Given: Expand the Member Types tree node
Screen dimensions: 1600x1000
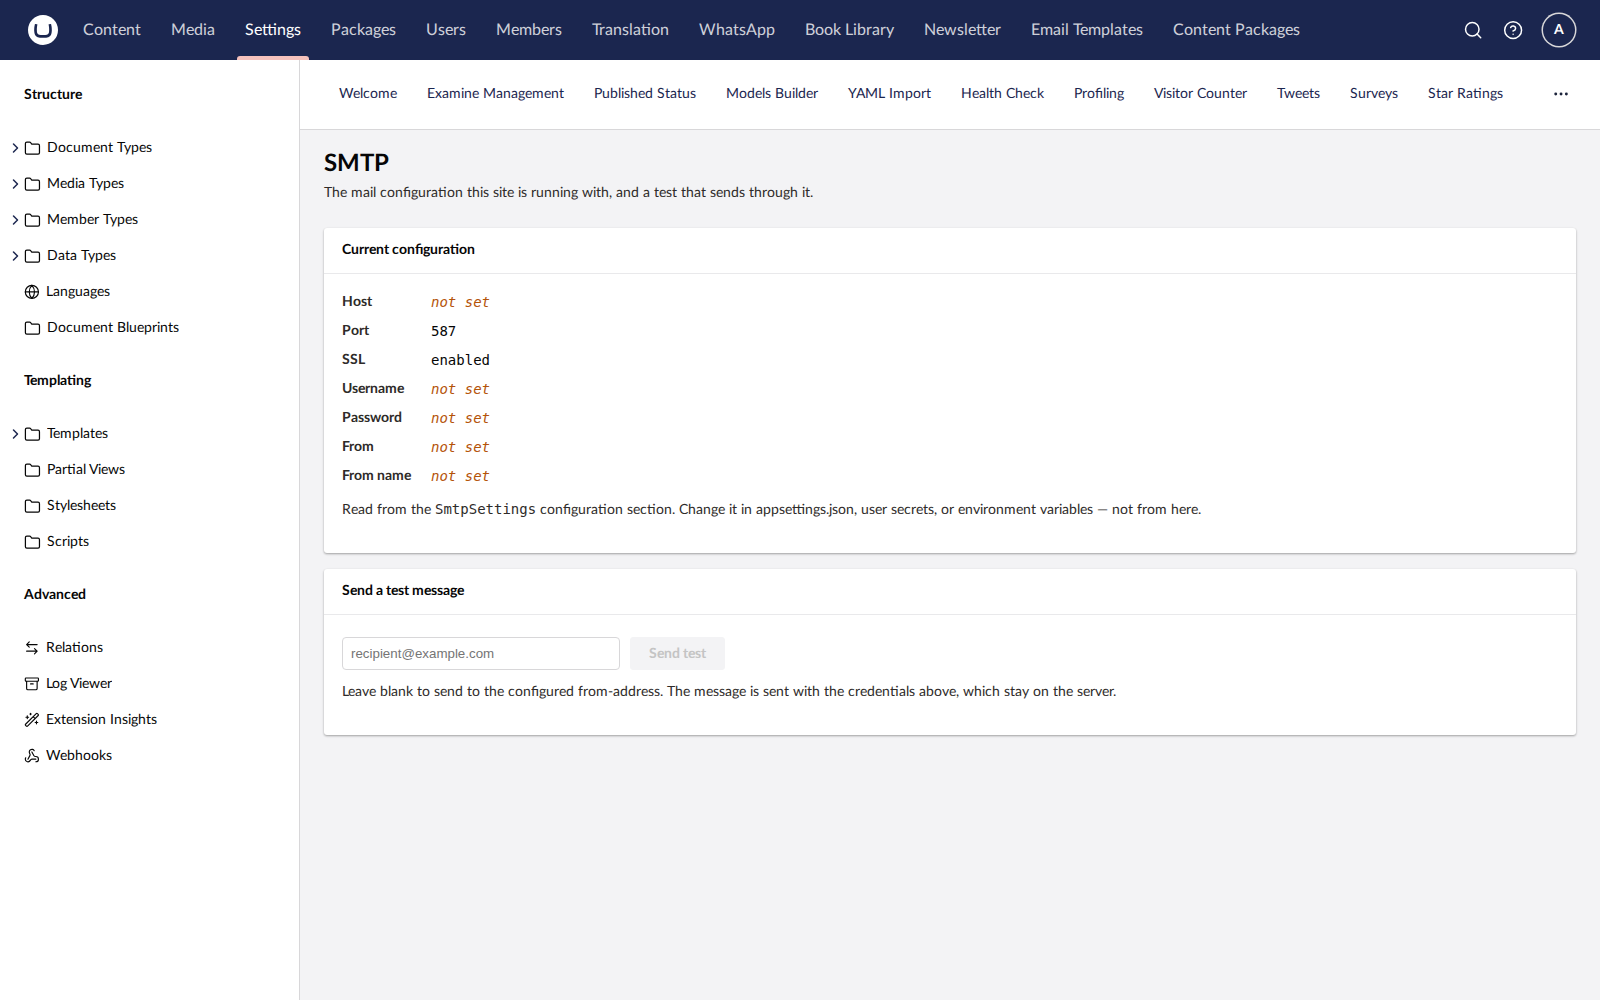Looking at the screenshot, I should [15, 220].
